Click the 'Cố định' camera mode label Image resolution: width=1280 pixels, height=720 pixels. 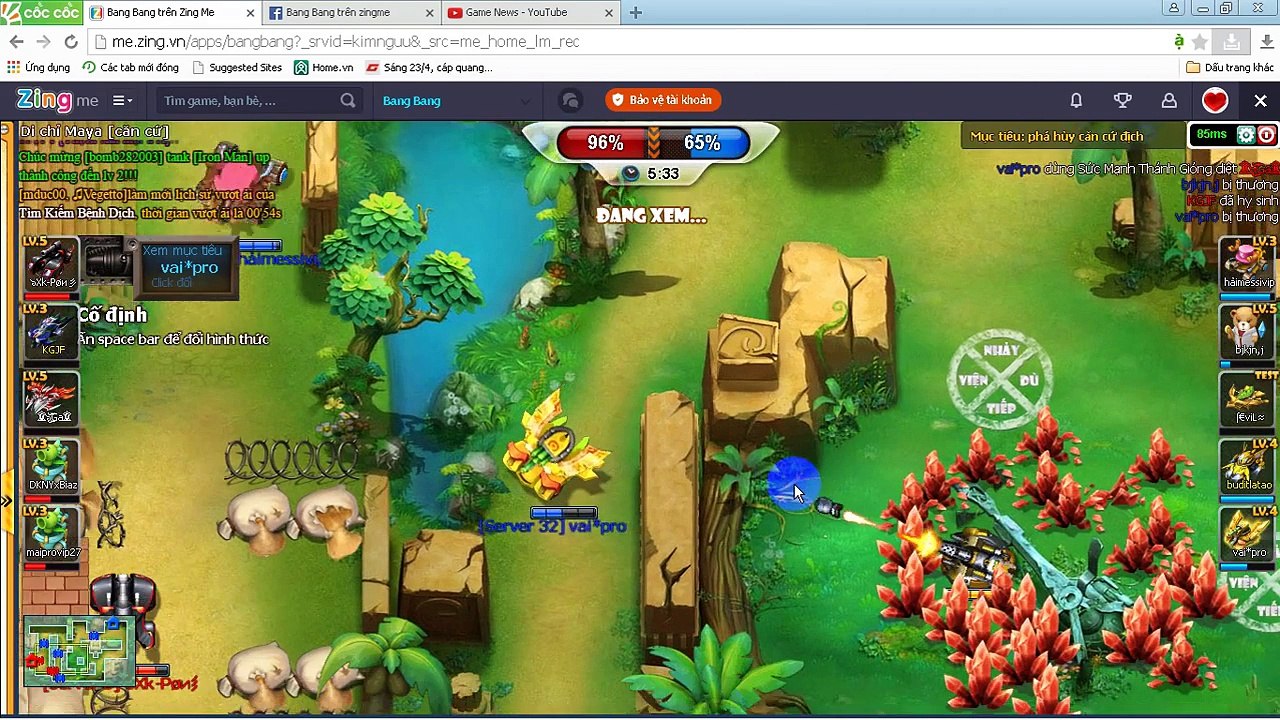tap(112, 315)
